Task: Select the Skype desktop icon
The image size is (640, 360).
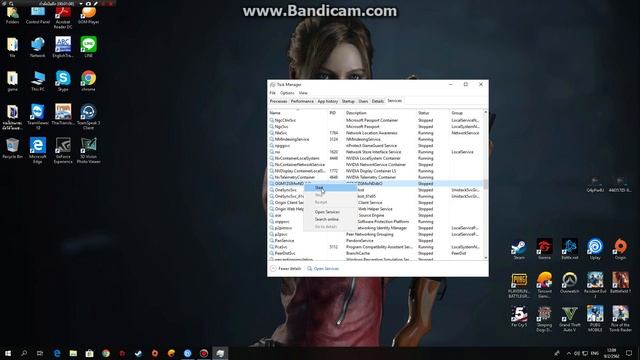Action: (x=63, y=80)
